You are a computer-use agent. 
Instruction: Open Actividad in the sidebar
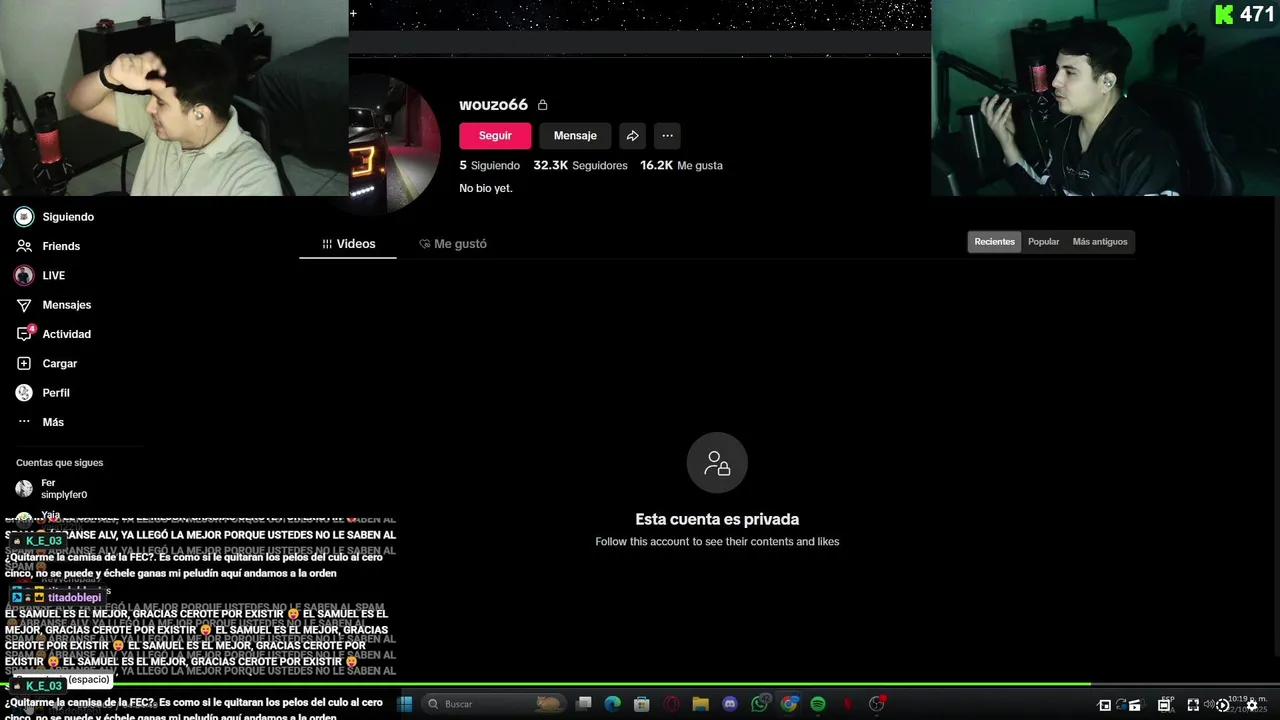(x=66, y=334)
